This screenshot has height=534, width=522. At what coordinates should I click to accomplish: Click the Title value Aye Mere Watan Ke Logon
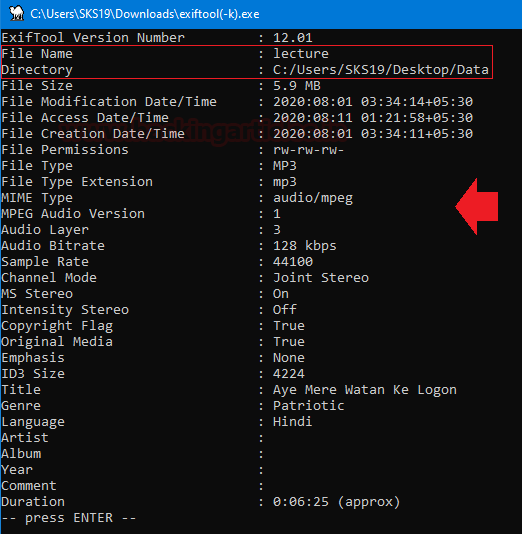click(365, 390)
